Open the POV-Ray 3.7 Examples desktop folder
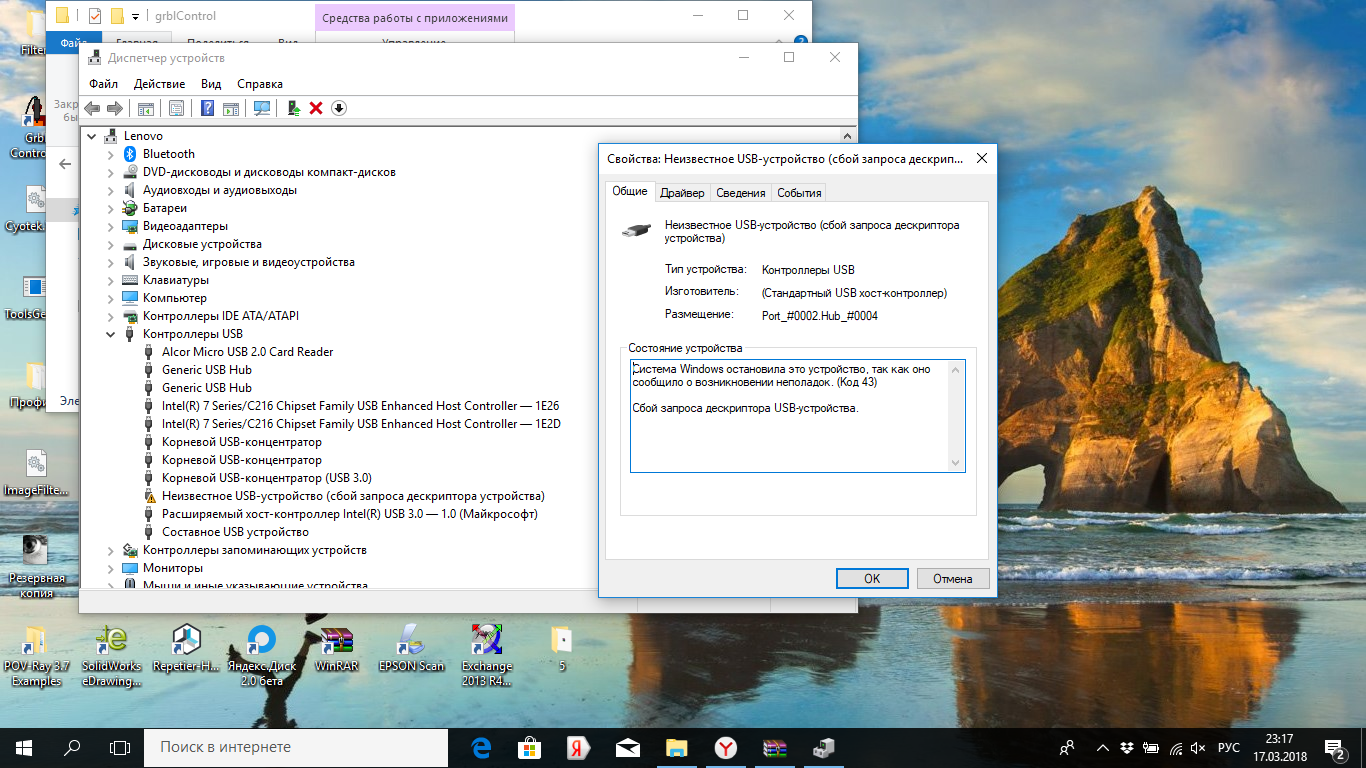Image resolution: width=1366 pixels, height=768 pixels. 36,656
